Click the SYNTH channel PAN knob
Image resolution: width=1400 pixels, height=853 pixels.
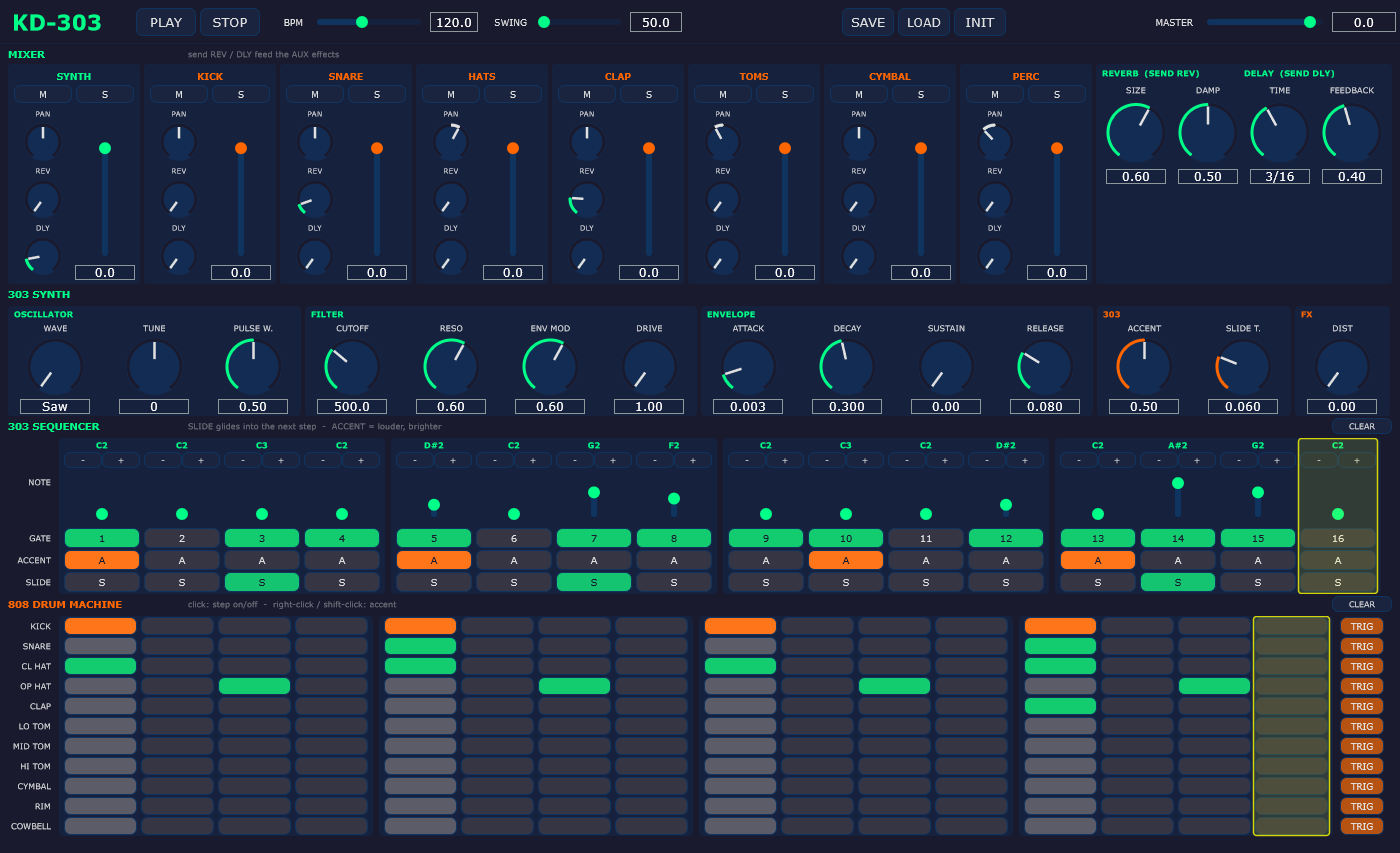tap(43, 141)
